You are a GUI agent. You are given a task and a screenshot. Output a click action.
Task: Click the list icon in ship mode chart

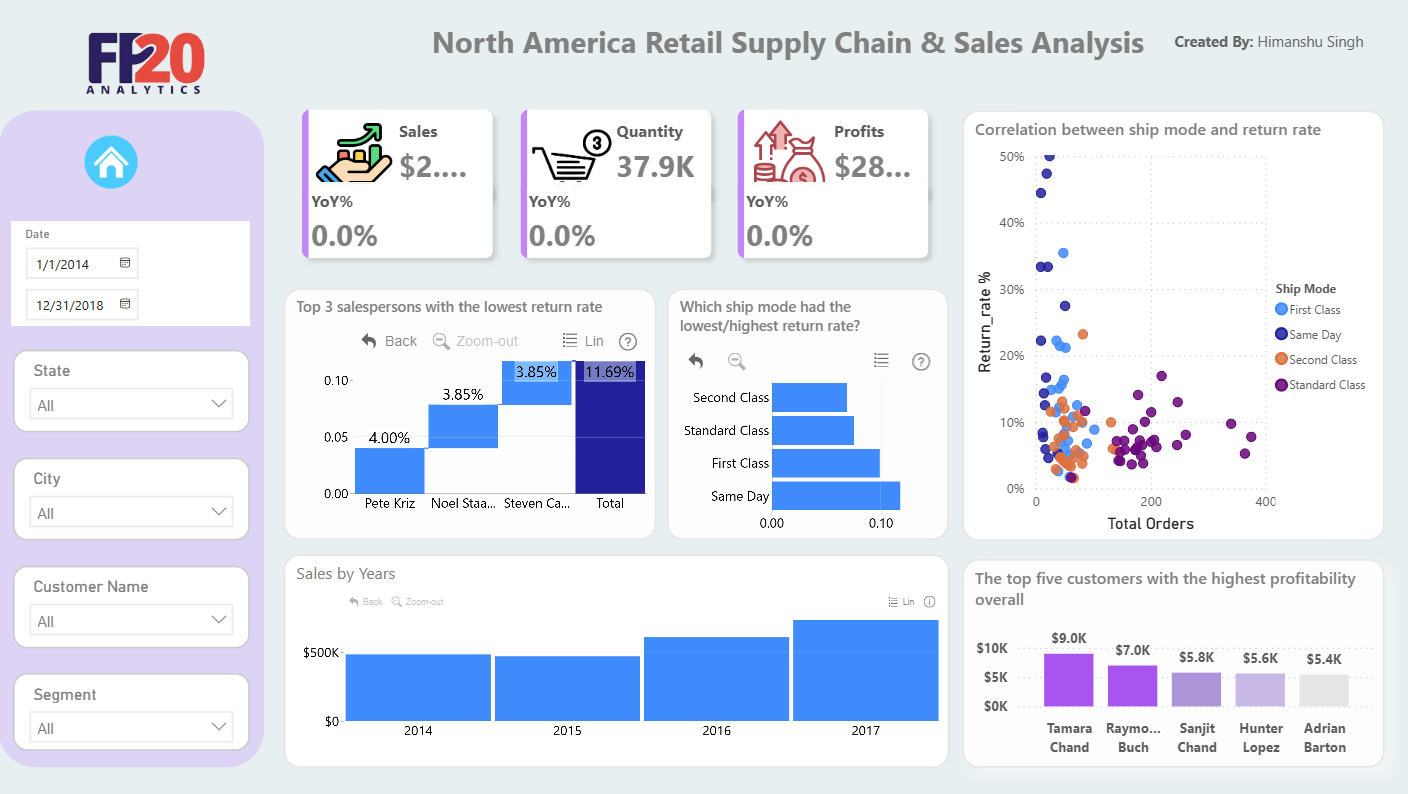(881, 360)
